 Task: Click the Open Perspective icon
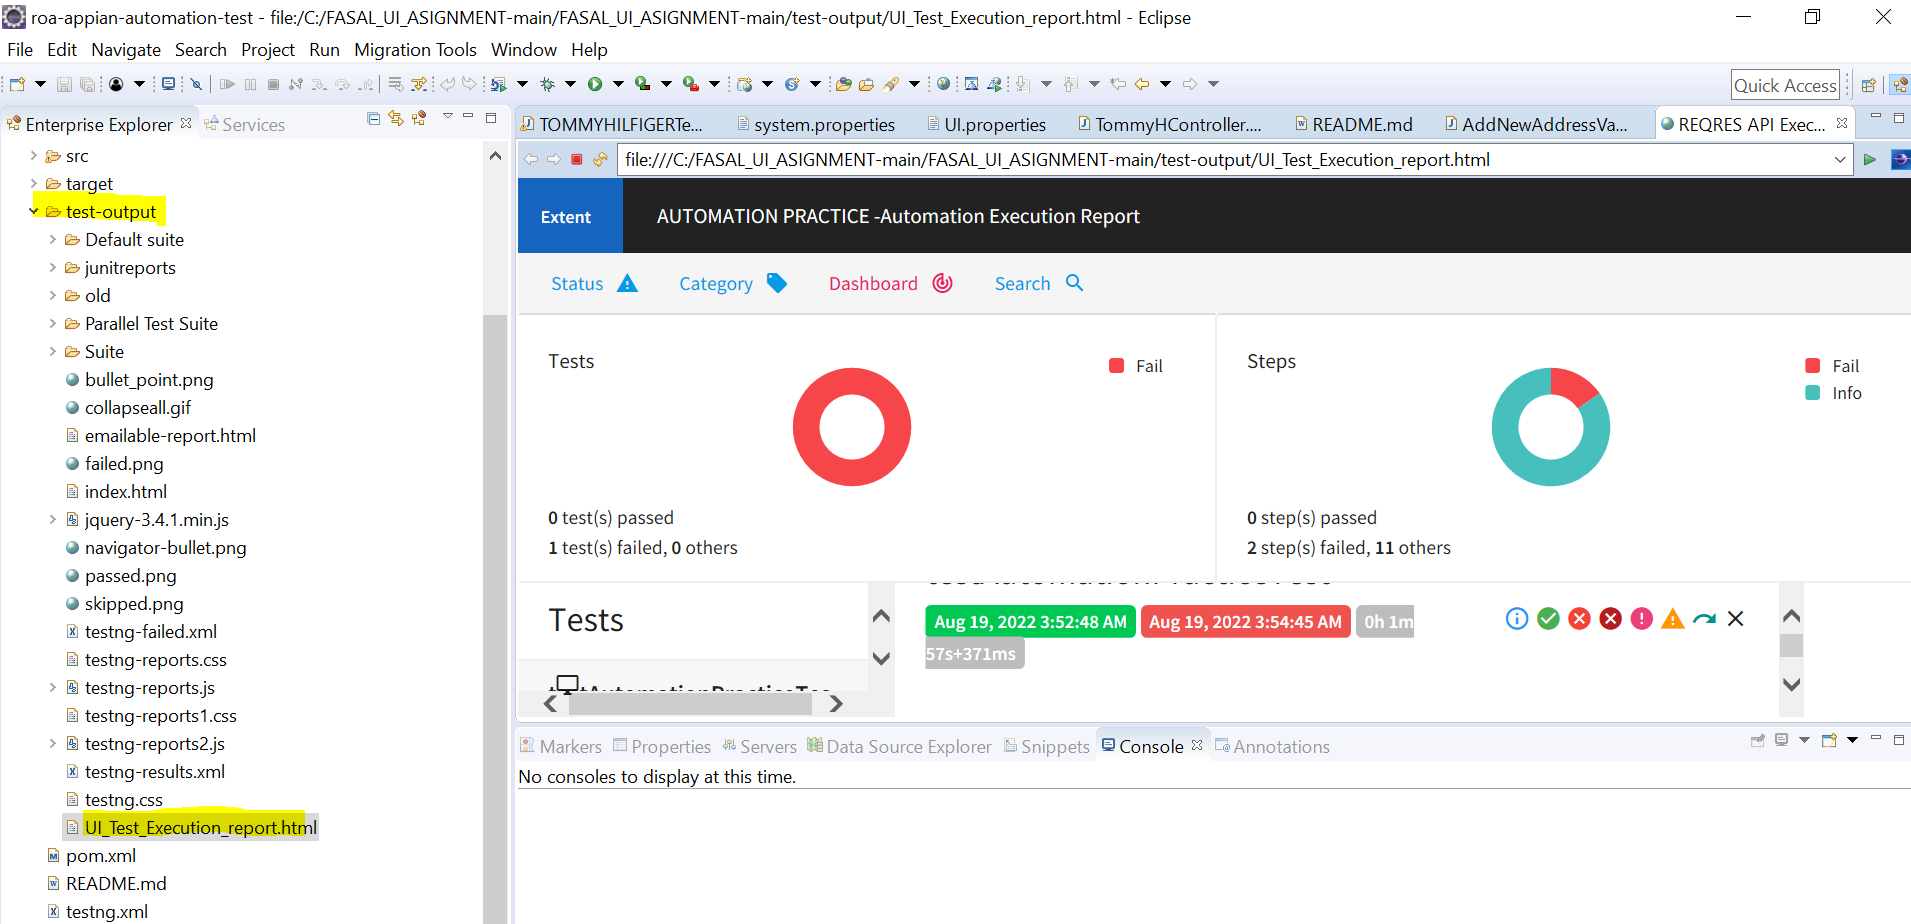(1868, 85)
